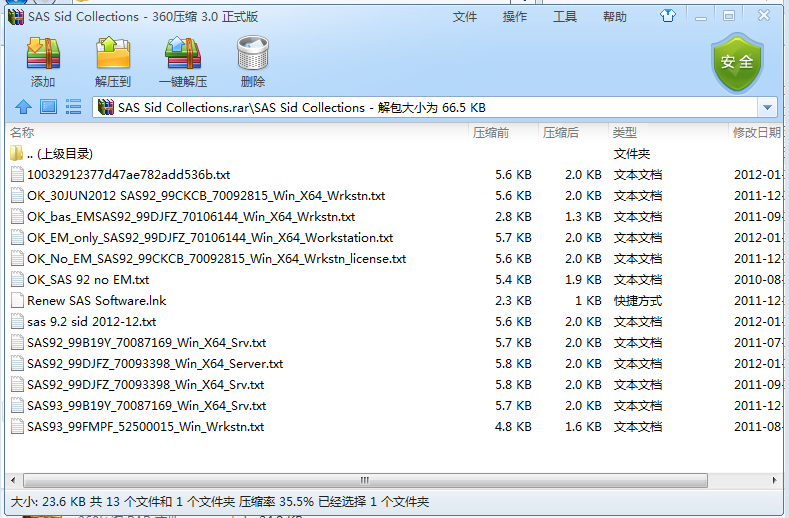Click the Extract To (解压到) icon
This screenshot has width=789, height=518.
point(113,53)
